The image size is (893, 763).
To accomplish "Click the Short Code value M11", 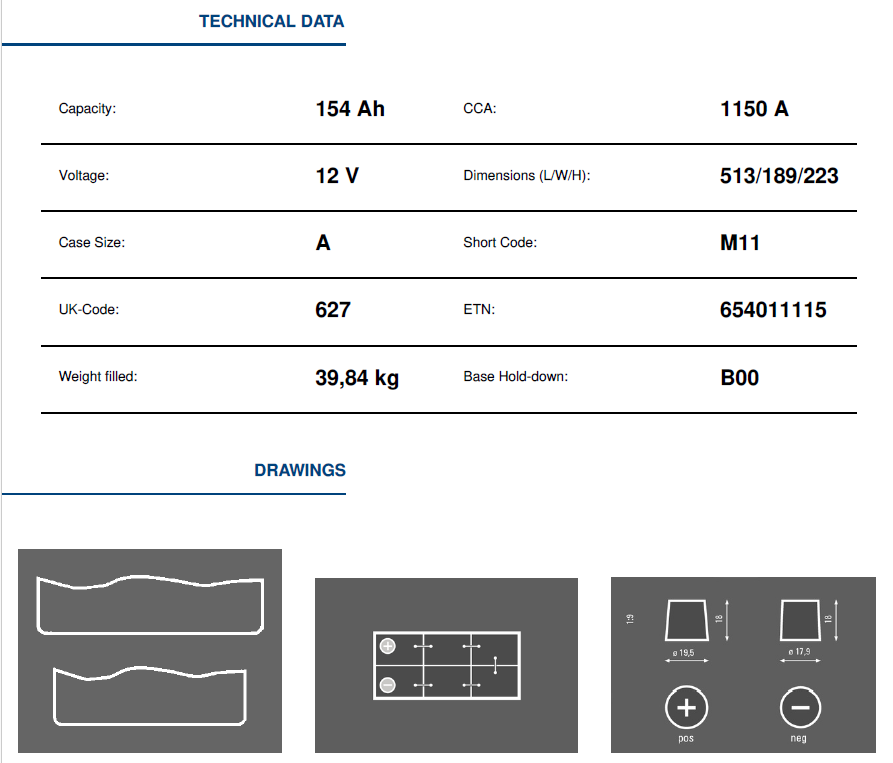I will pyautogui.click(x=740, y=243).
